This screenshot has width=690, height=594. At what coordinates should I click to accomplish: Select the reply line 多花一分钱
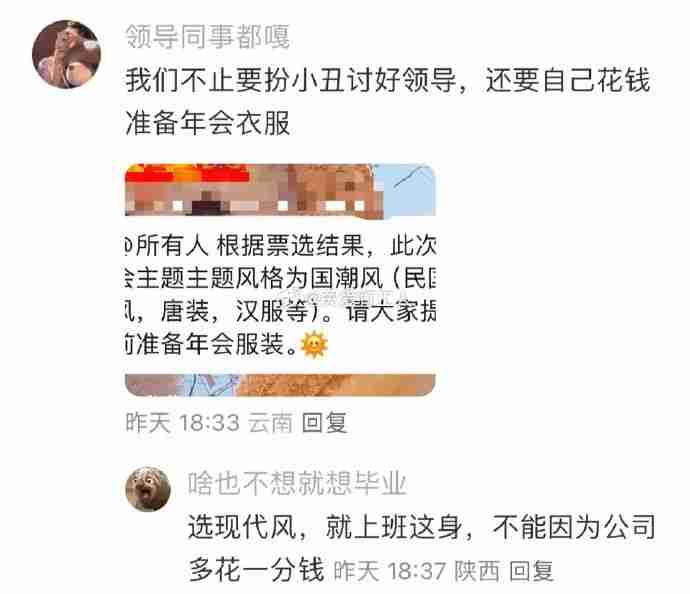tap(257, 570)
